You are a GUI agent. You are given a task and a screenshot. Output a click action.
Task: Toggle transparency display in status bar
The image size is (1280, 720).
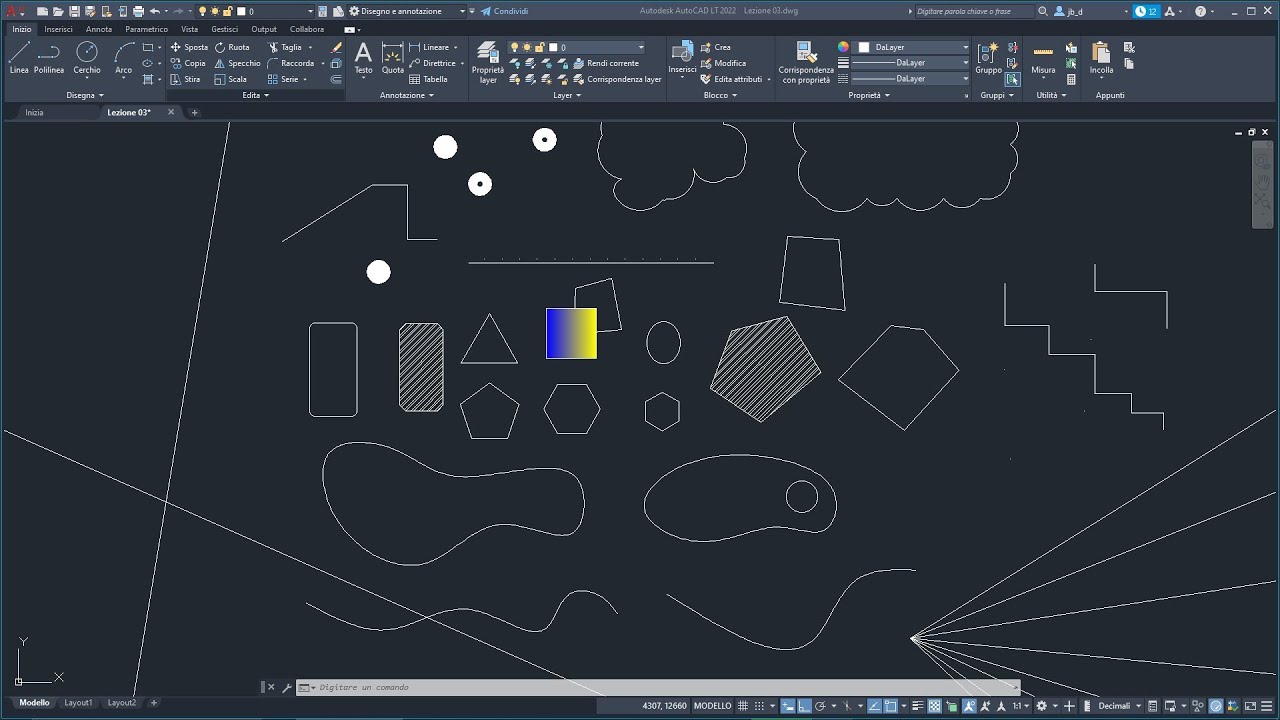click(x=935, y=706)
